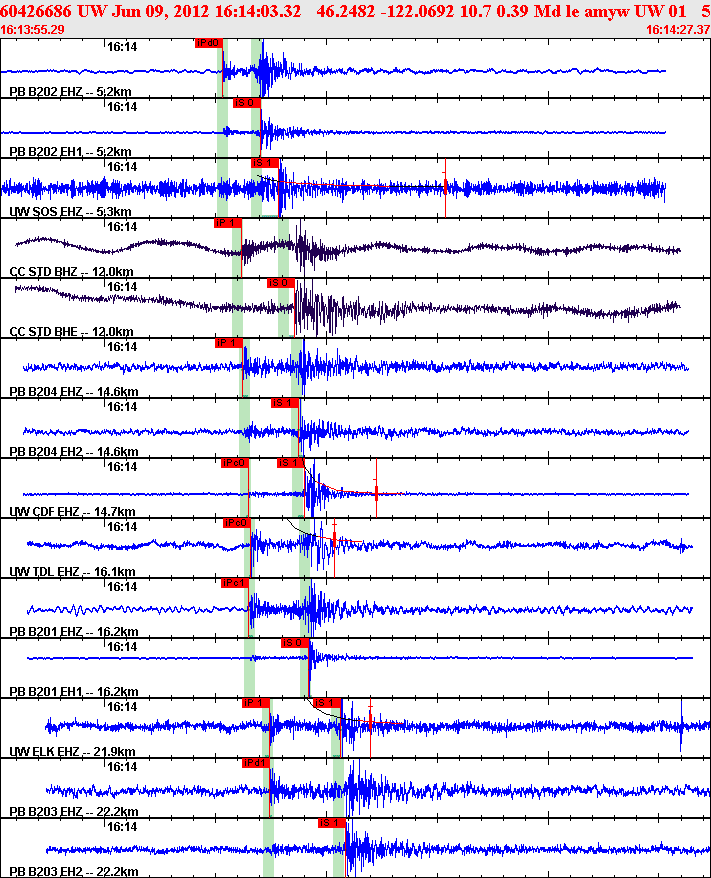The image size is (711, 878).
Task: Click the PB B201 EHZ -- 16.2km label
Action: tap(74, 631)
